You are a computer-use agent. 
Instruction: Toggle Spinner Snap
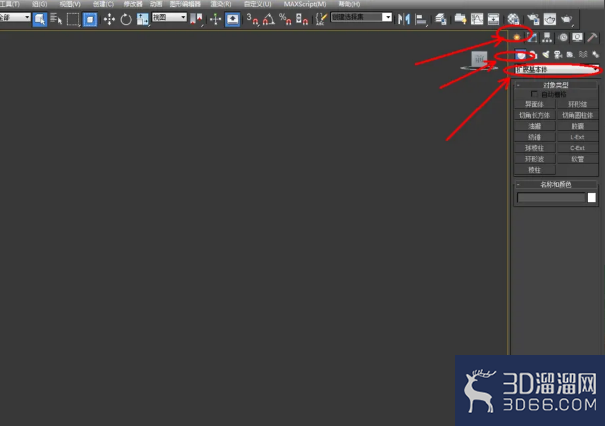301,19
